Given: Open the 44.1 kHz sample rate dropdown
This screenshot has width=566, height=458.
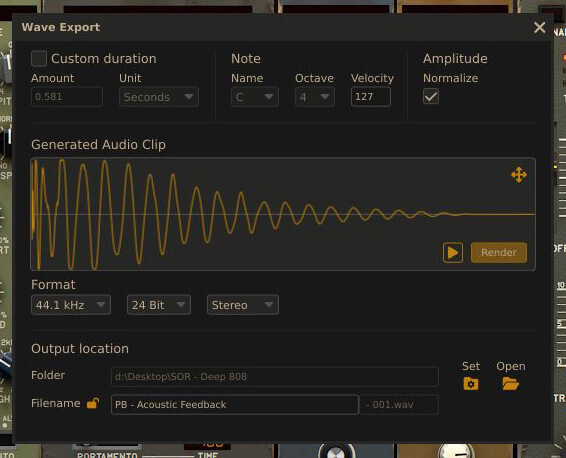Looking at the screenshot, I should [x=71, y=305].
